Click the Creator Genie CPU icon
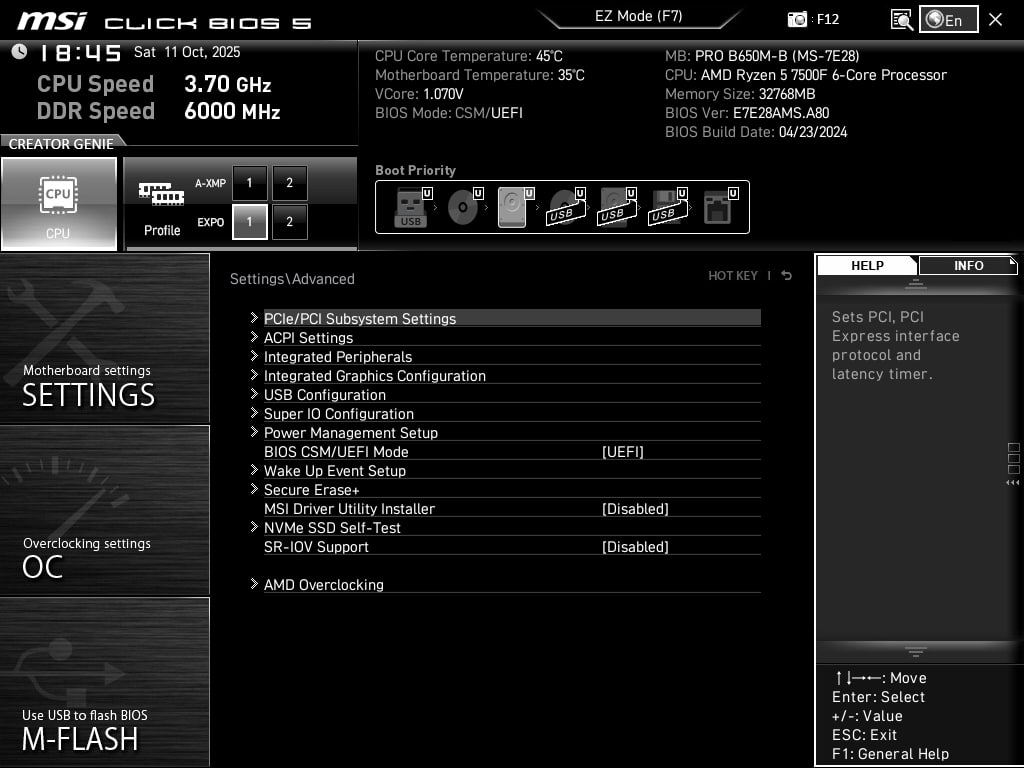1024x768 pixels. (58, 203)
